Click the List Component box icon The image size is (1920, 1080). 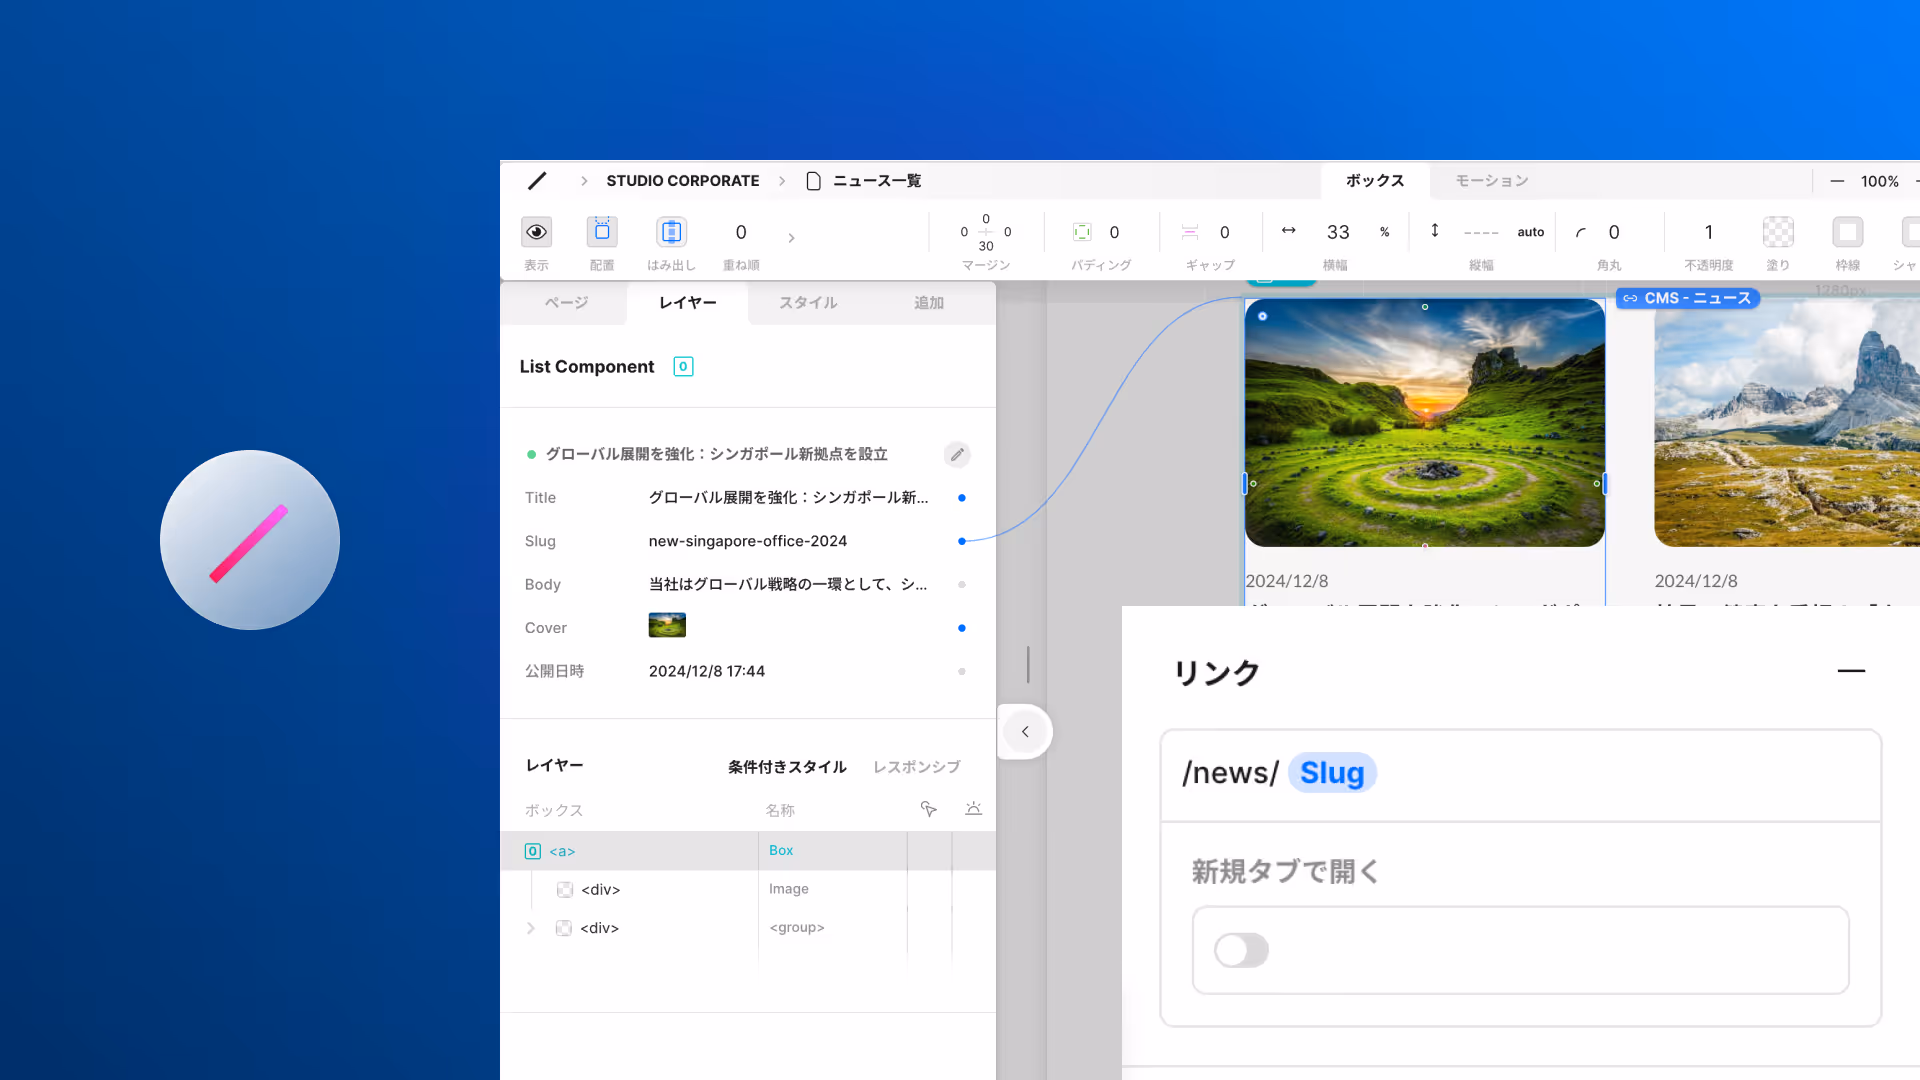[683, 367]
